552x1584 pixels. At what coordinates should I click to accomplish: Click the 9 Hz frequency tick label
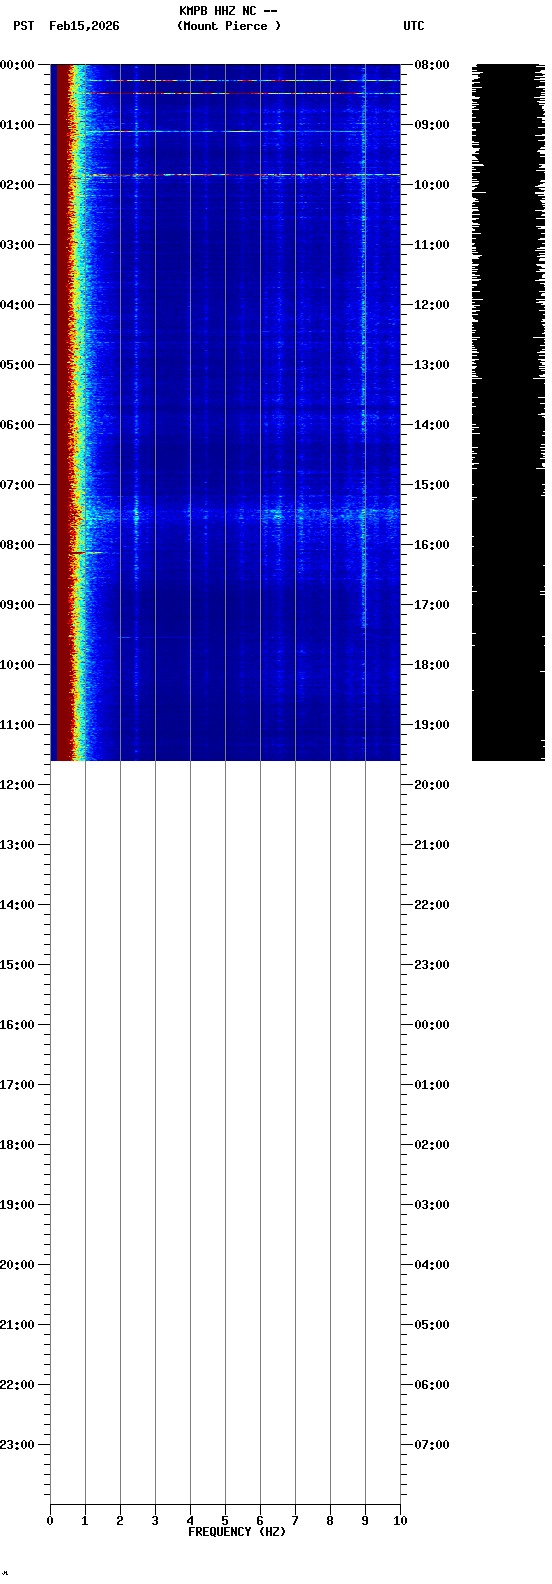click(365, 1521)
